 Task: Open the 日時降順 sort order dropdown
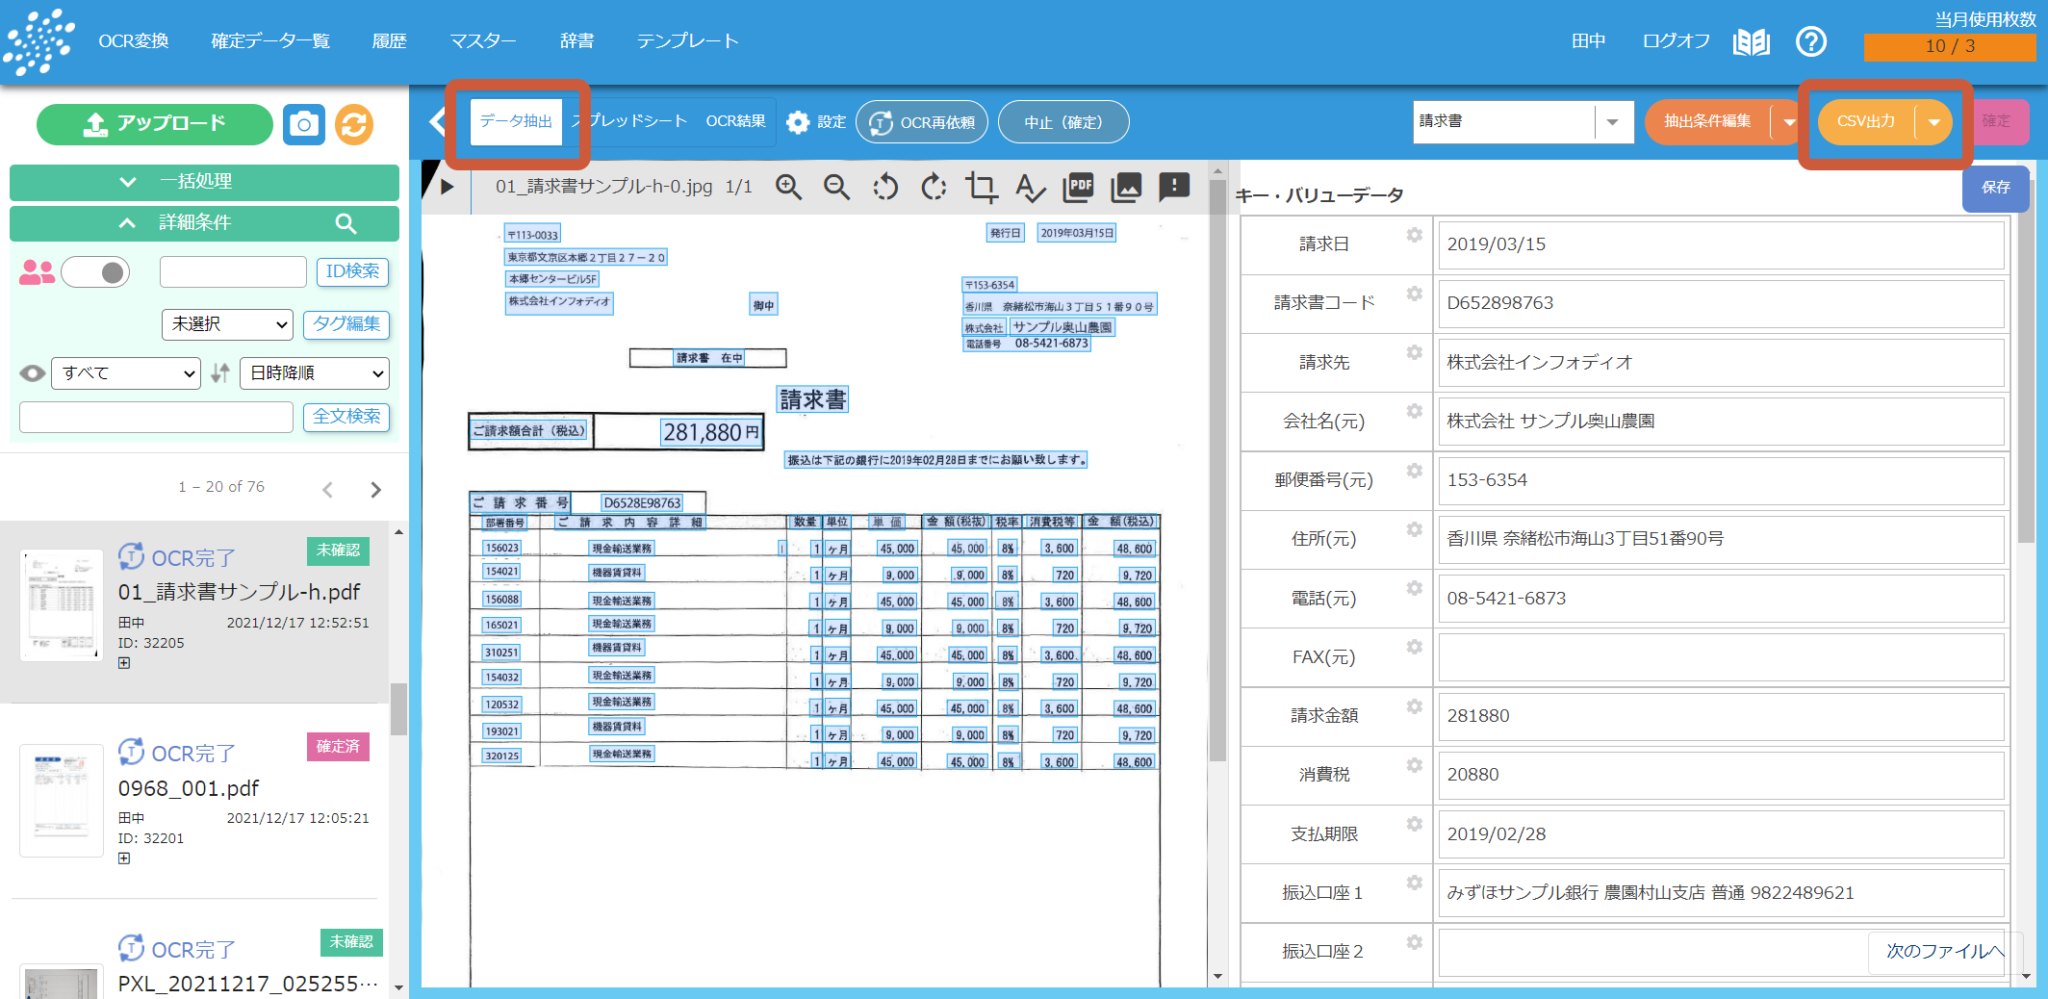pyautogui.click(x=314, y=373)
